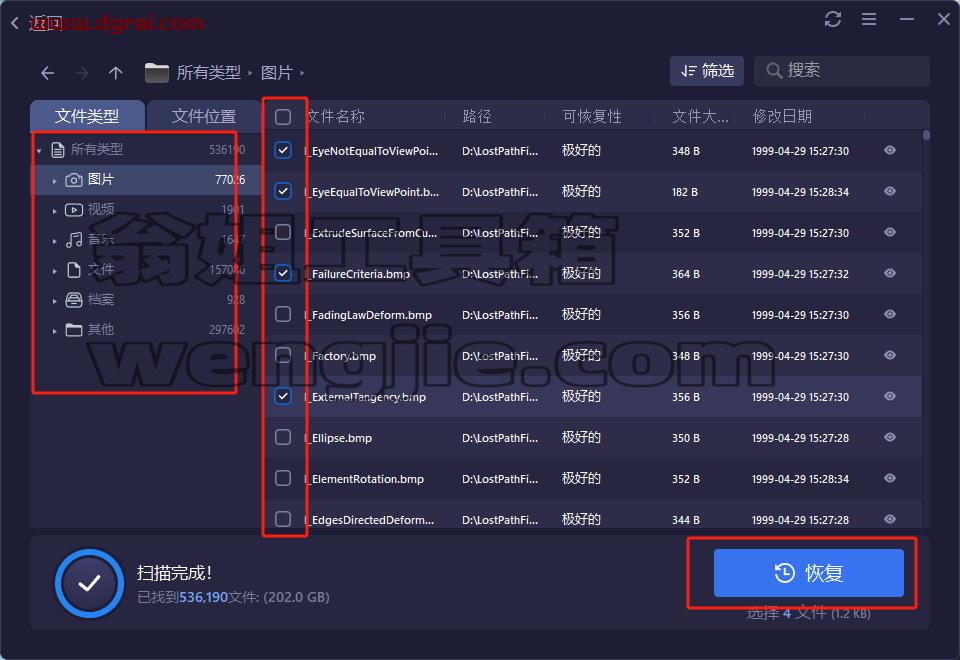
Task: Open the hamburger menu icon
Action: [x=869, y=19]
